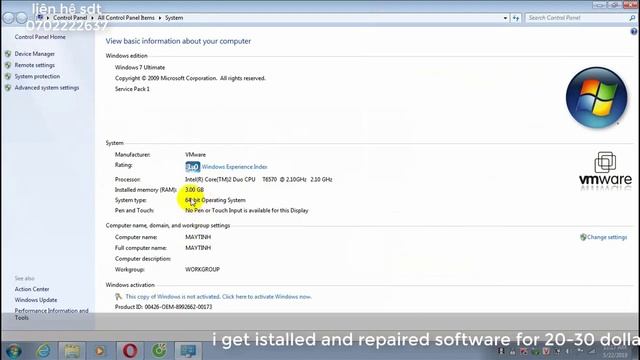Open Windows Experience Index link

click(235, 167)
